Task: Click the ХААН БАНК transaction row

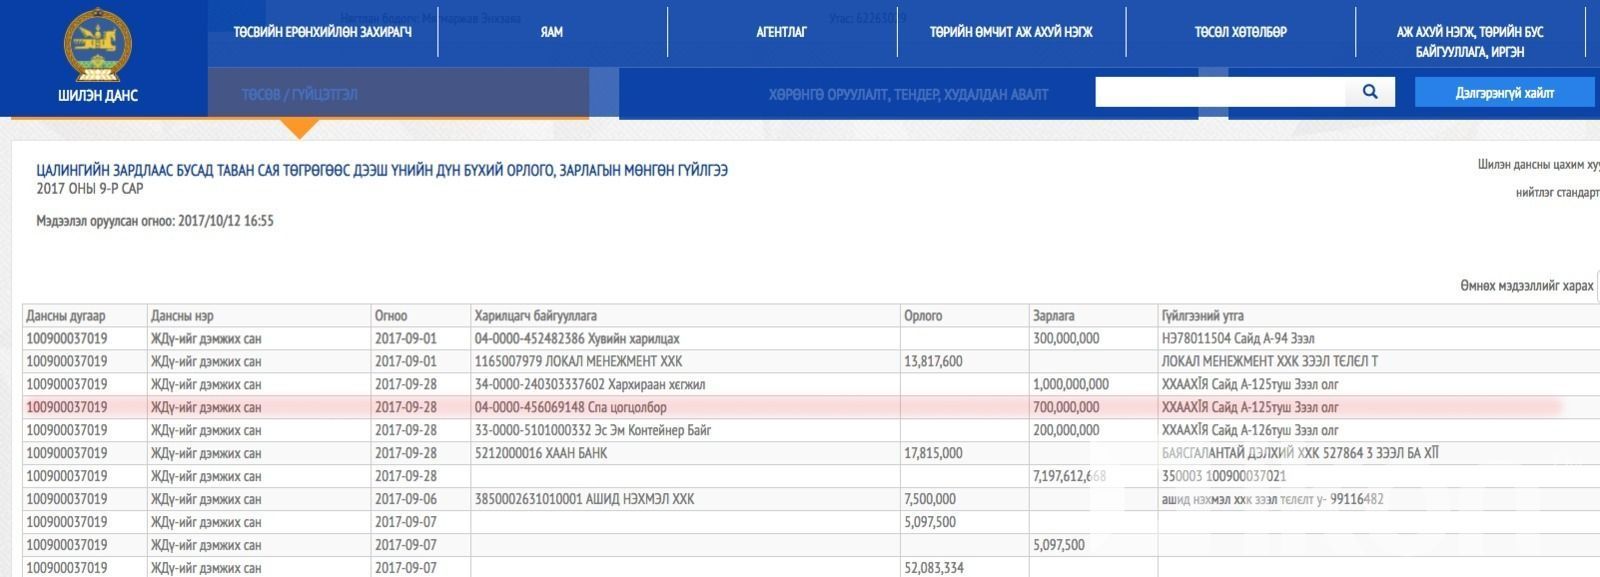Action: [x=540, y=453]
